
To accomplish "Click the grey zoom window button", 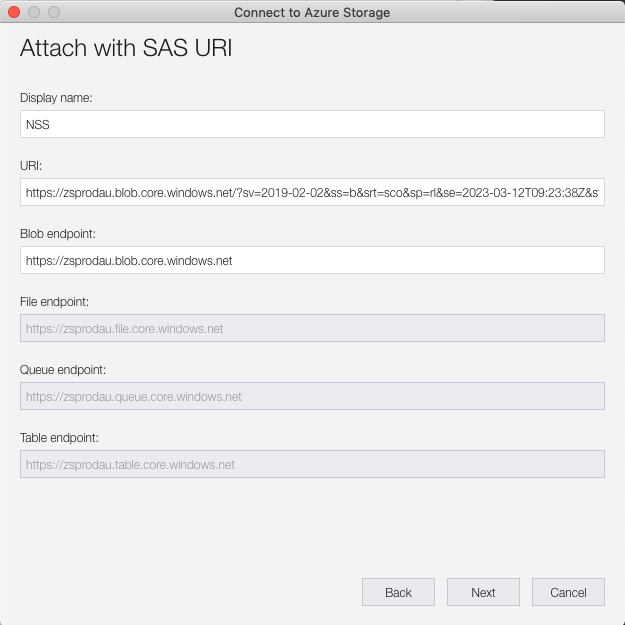I will pos(54,12).
